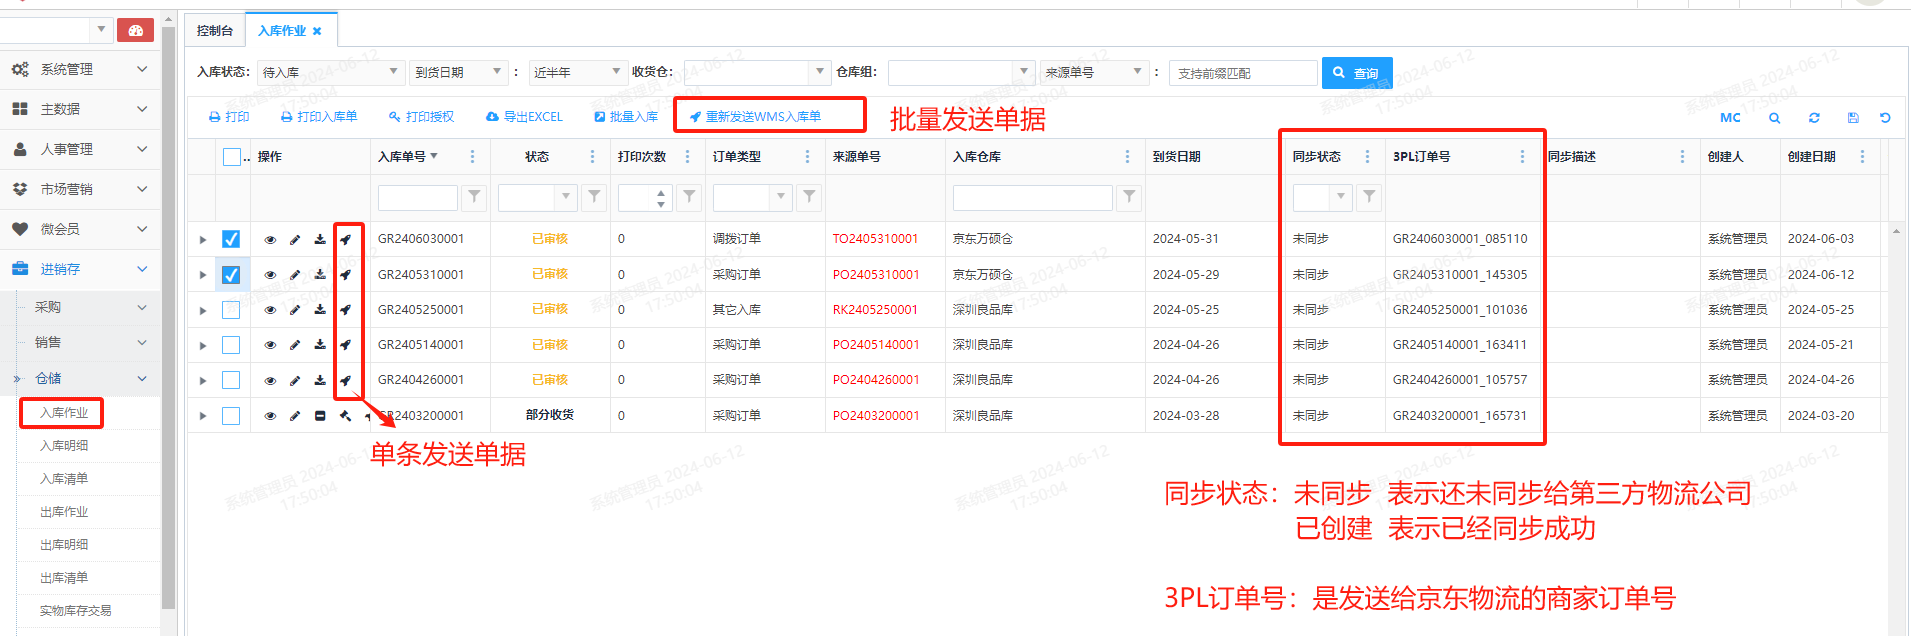This screenshot has height=636, width=1911.
Task: Click download icon in row GR2405140001
Action: click(320, 345)
